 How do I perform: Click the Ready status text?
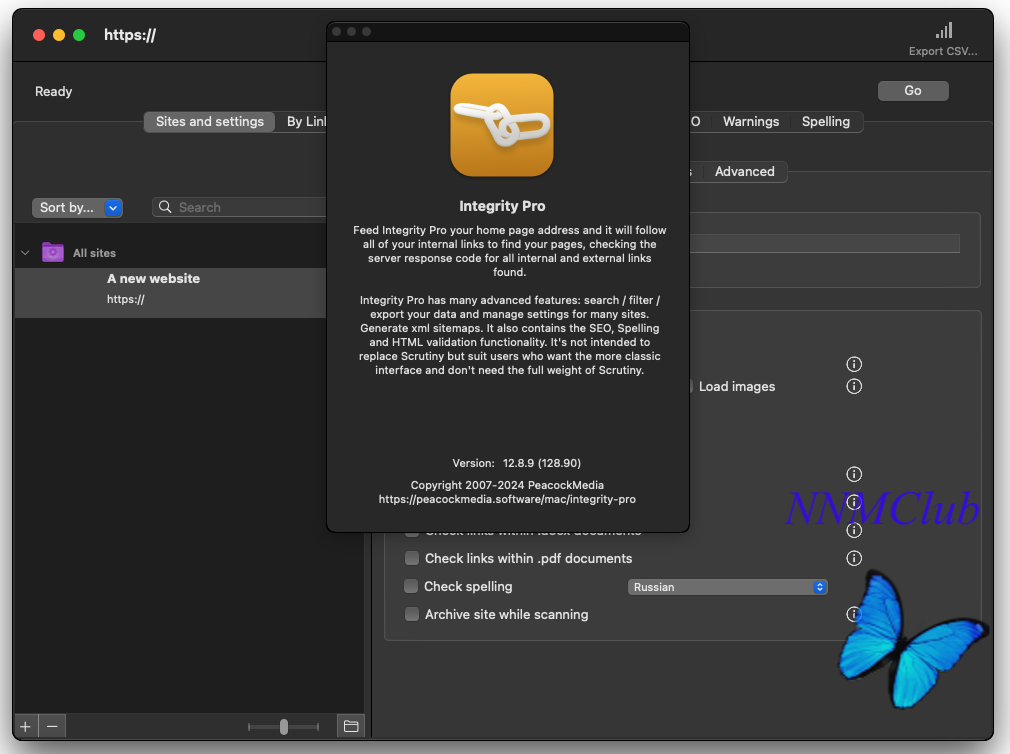pos(53,91)
